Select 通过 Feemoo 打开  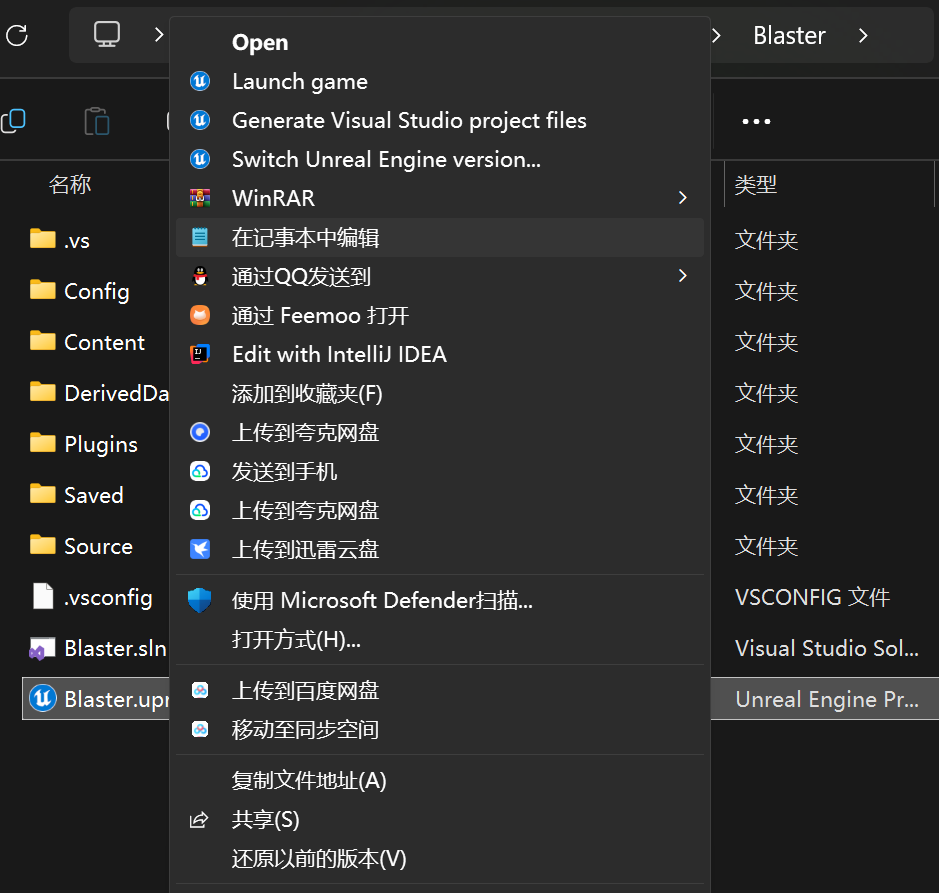tap(440, 315)
